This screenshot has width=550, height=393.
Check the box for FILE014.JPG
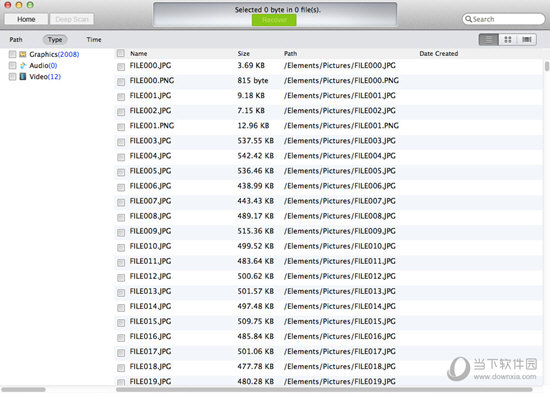[121, 308]
